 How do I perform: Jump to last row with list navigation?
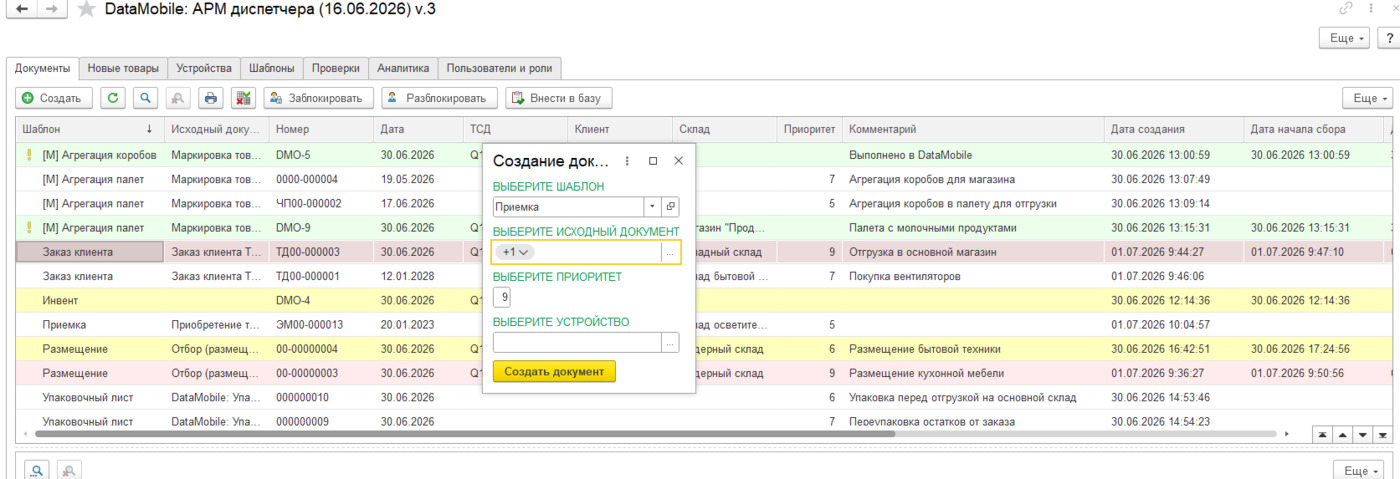(1381, 435)
